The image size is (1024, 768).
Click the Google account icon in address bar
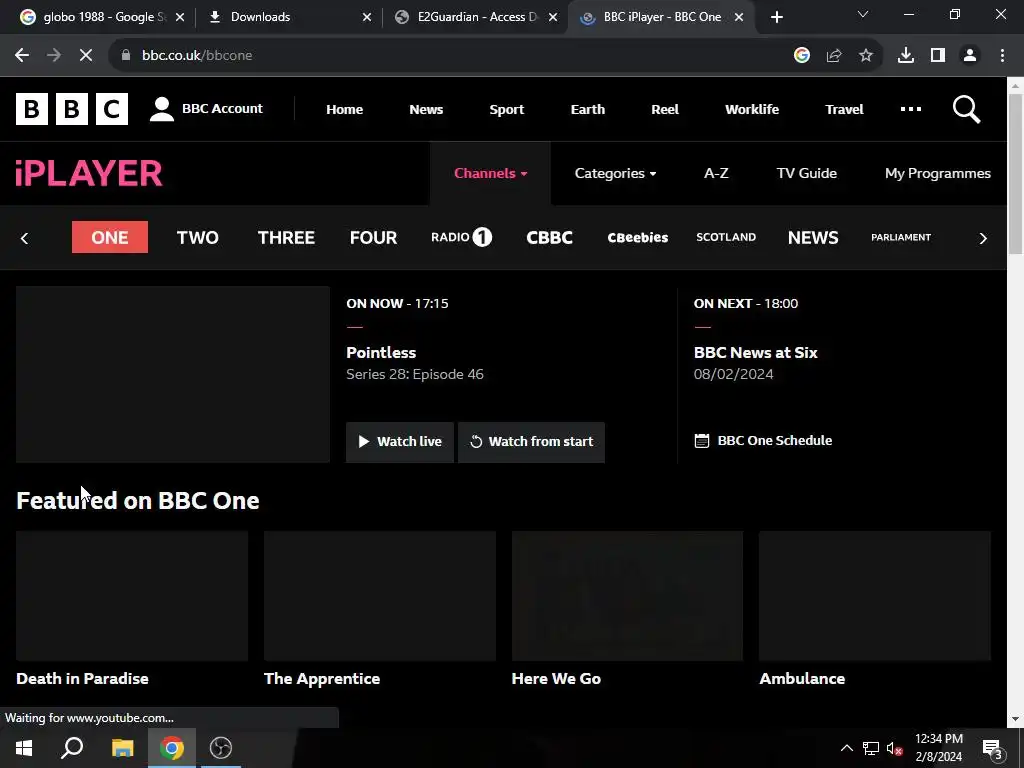(801, 56)
